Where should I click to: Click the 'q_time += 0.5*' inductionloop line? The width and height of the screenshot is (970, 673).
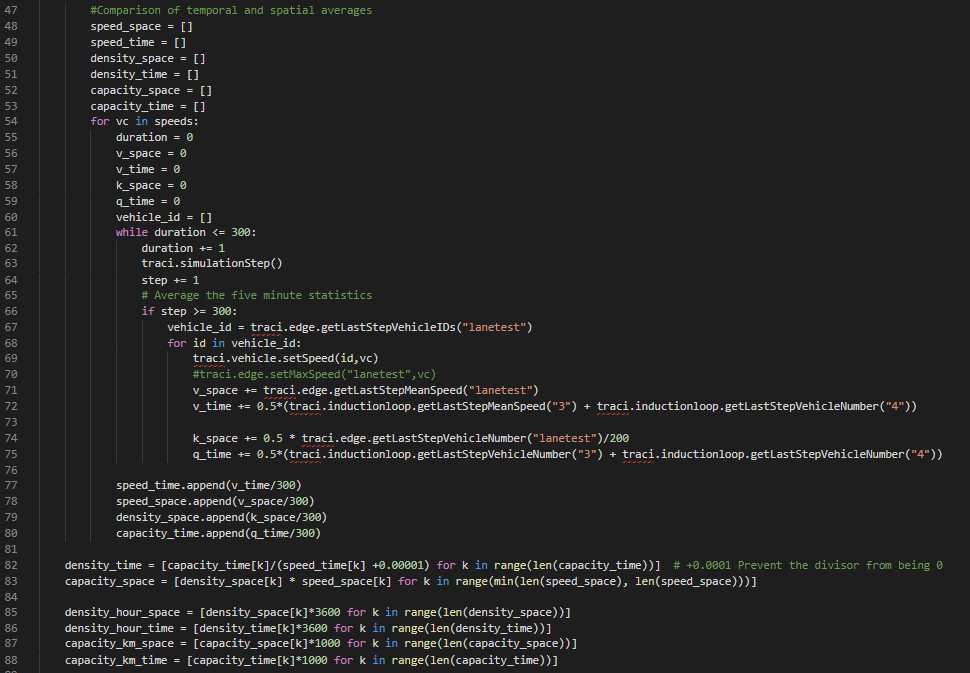point(567,455)
